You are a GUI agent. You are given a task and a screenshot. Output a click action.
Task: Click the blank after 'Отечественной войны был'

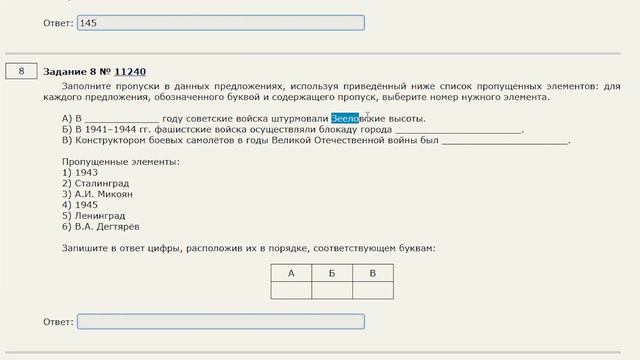[505, 140]
